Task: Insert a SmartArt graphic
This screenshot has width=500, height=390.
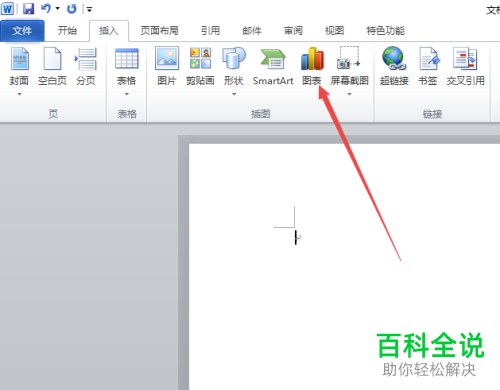Action: point(273,66)
